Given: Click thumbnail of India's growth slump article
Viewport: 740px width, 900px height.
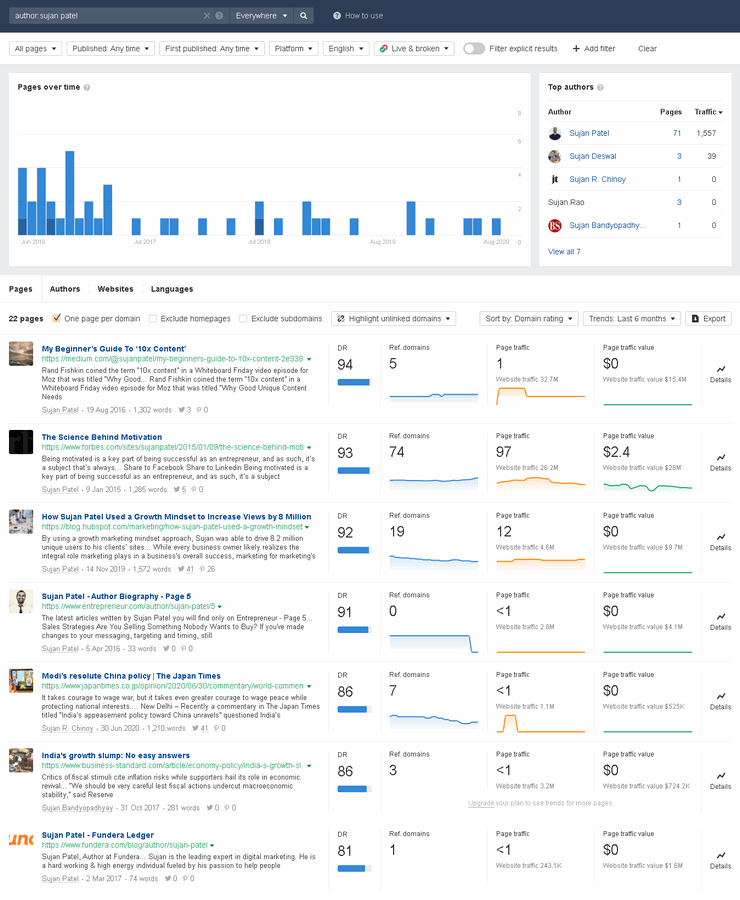Looking at the screenshot, I should coord(21,761).
